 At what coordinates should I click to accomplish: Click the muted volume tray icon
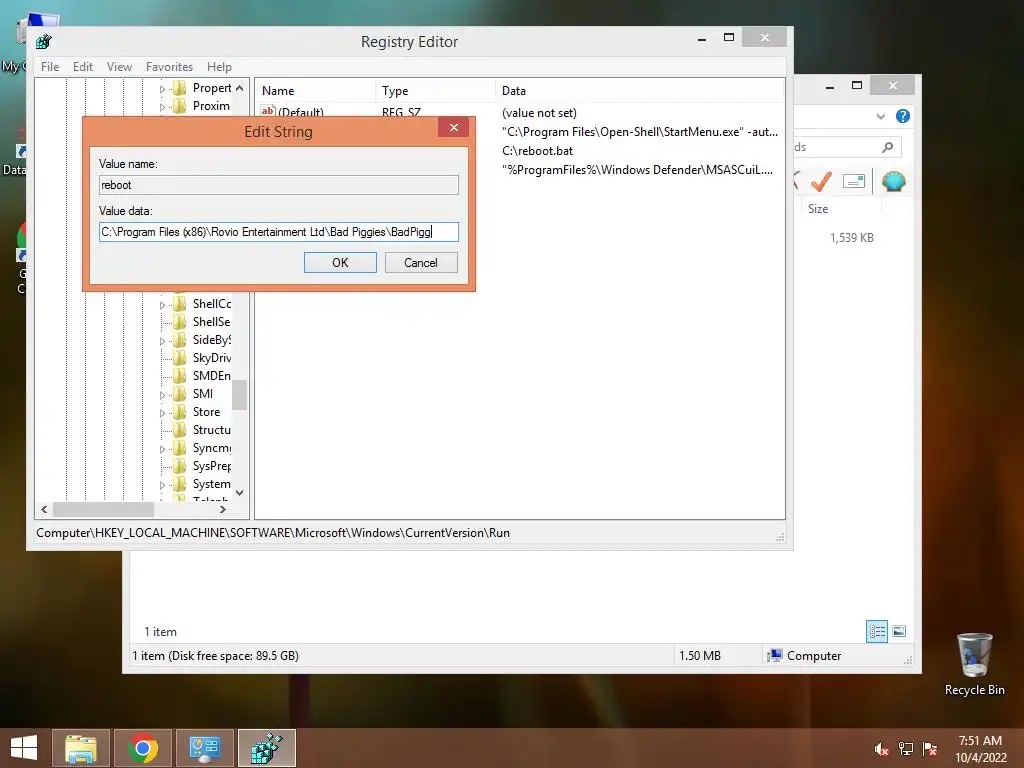[x=882, y=749]
